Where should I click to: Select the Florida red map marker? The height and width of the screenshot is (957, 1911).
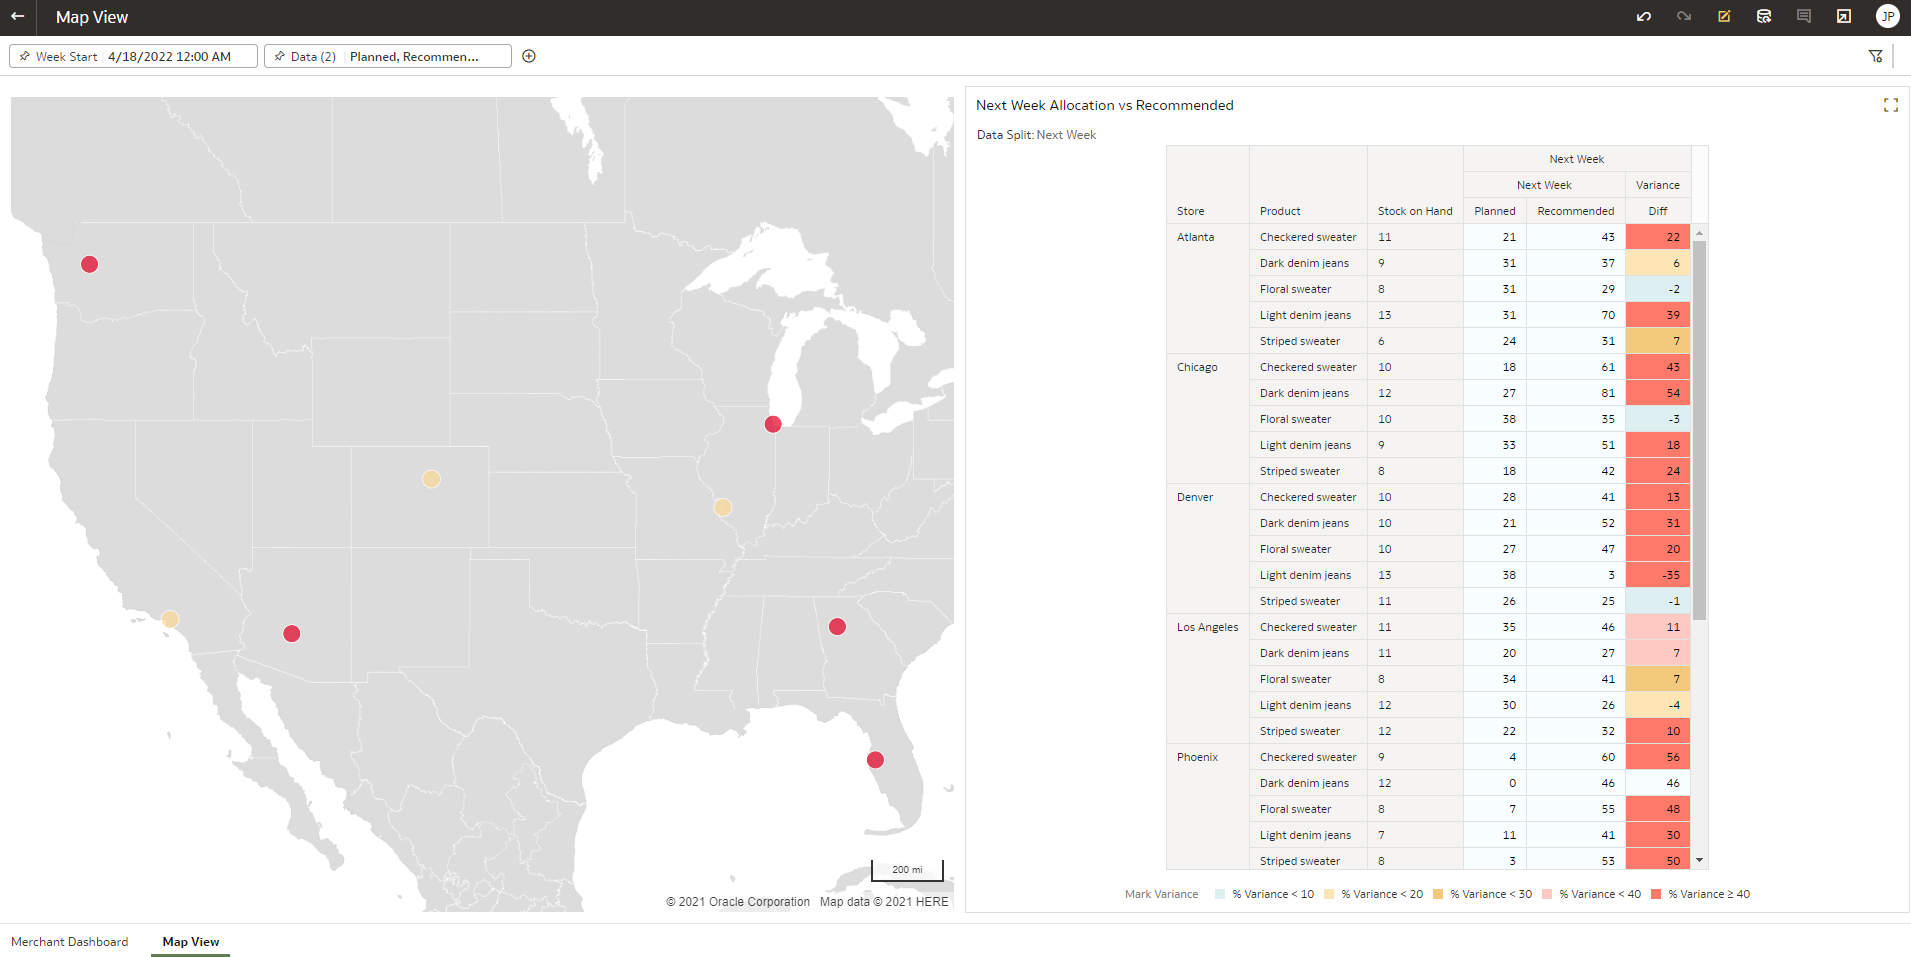point(876,759)
